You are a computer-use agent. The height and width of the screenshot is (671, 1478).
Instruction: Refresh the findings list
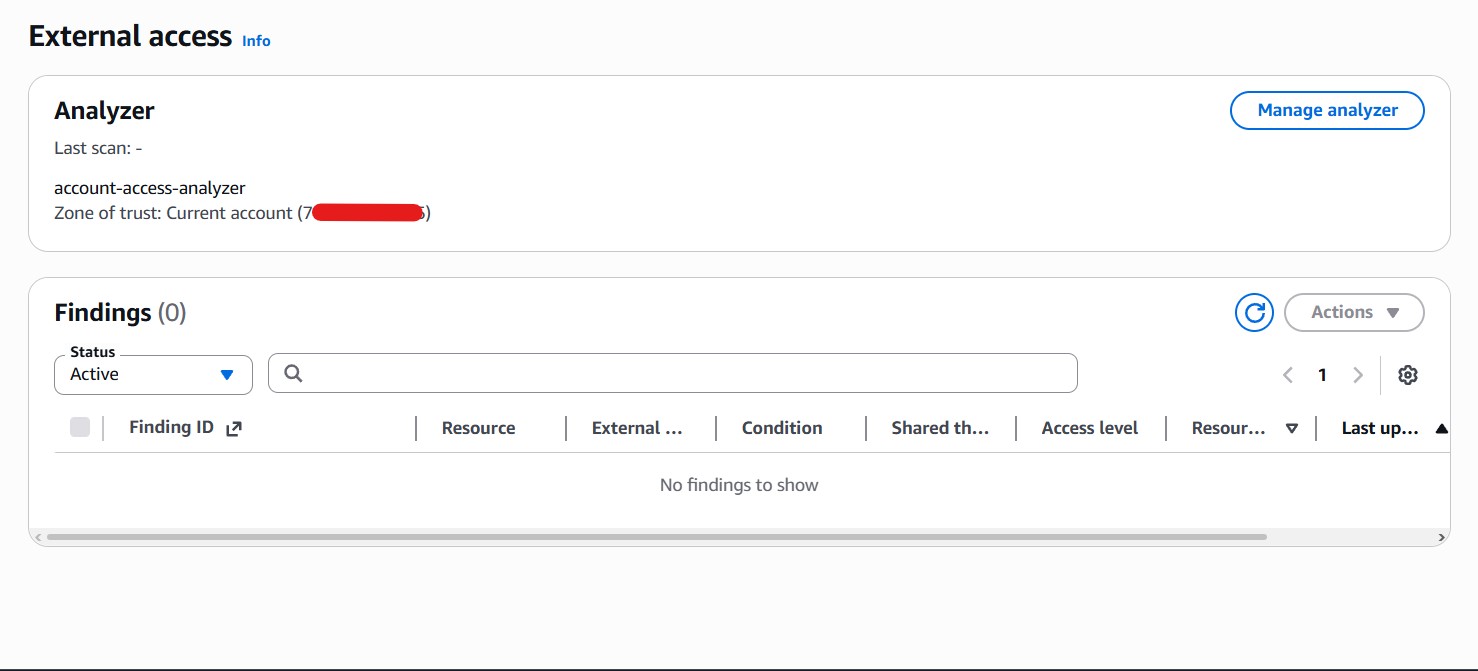click(1254, 312)
